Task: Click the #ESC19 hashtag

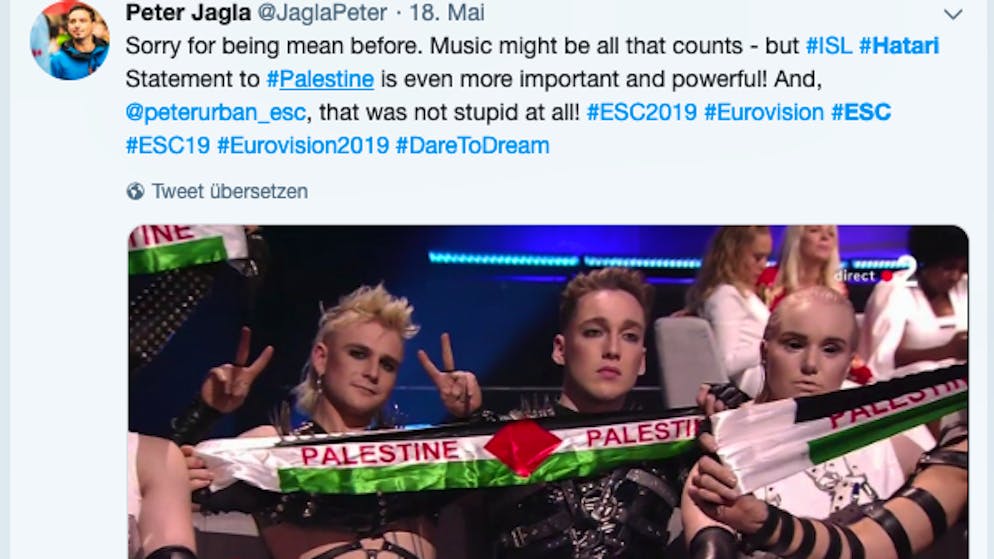Action: (x=168, y=146)
